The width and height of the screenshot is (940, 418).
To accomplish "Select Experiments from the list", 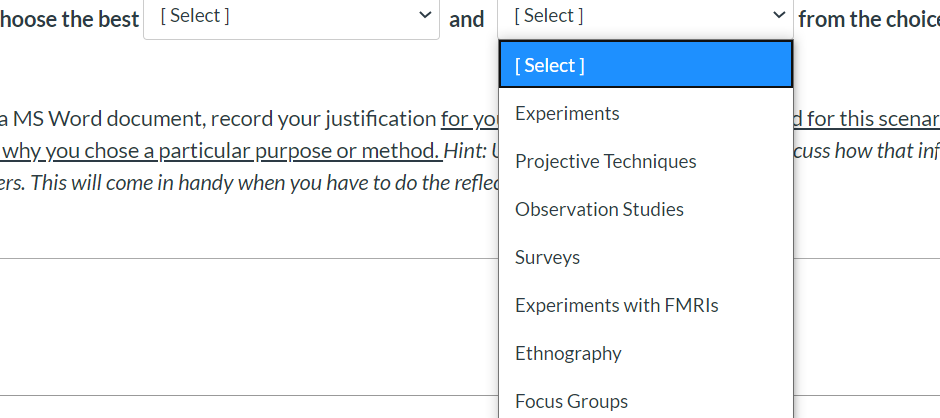I will pyautogui.click(x=567, y=113).
